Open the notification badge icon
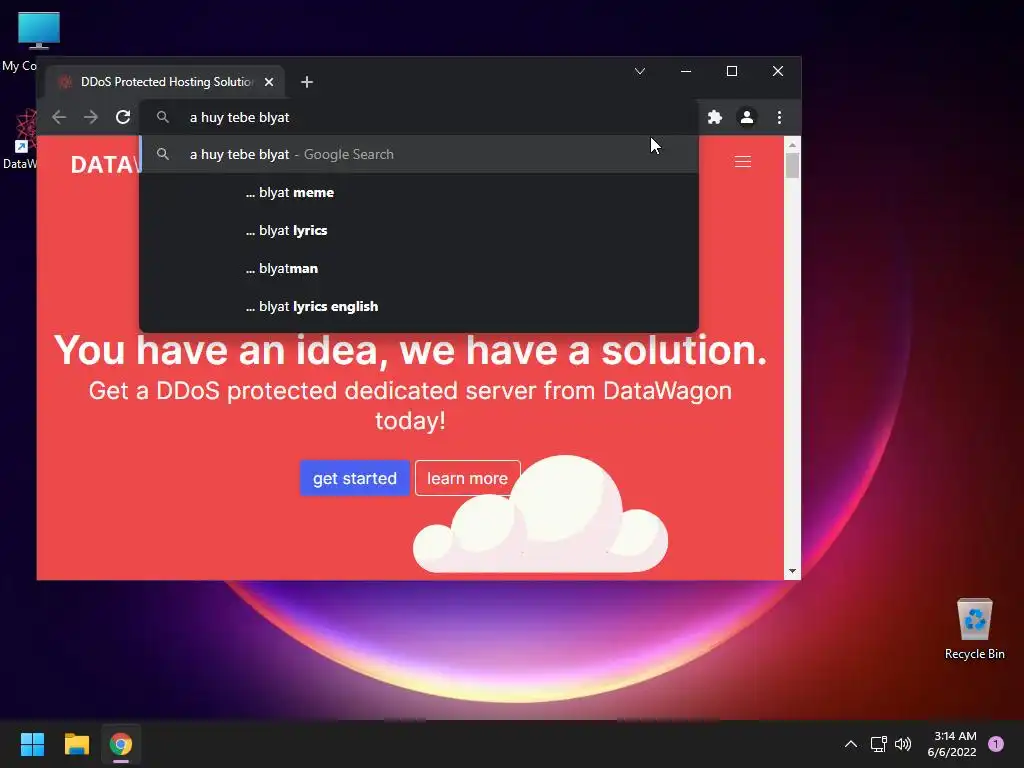Viewport: 1024px width, 768px height. (x=996, y=744)
